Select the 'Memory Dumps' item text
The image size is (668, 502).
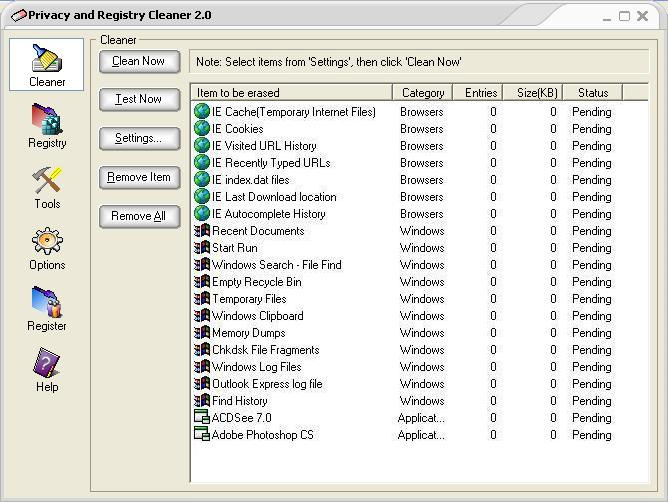pyautogui.click(x=249, y=333)
